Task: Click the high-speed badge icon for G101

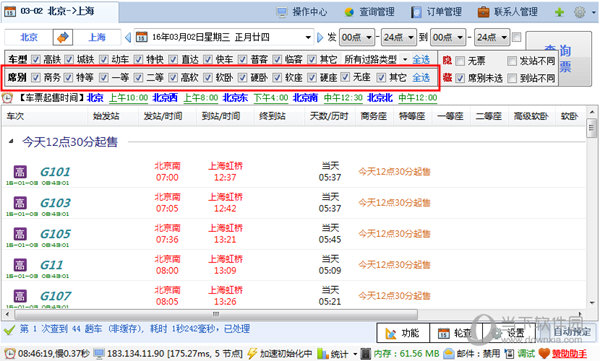Action: pyautogui.click(x=20, y=172)
